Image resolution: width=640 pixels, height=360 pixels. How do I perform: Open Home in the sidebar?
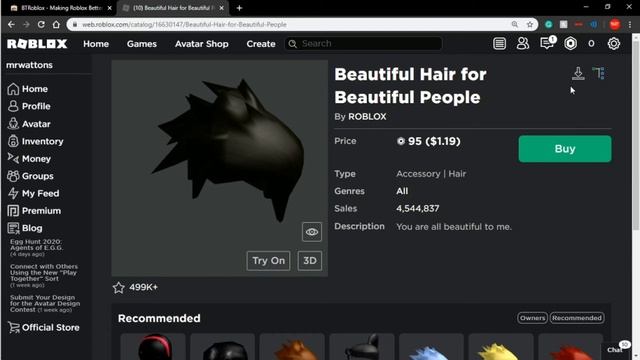click(x=28, y=89)
